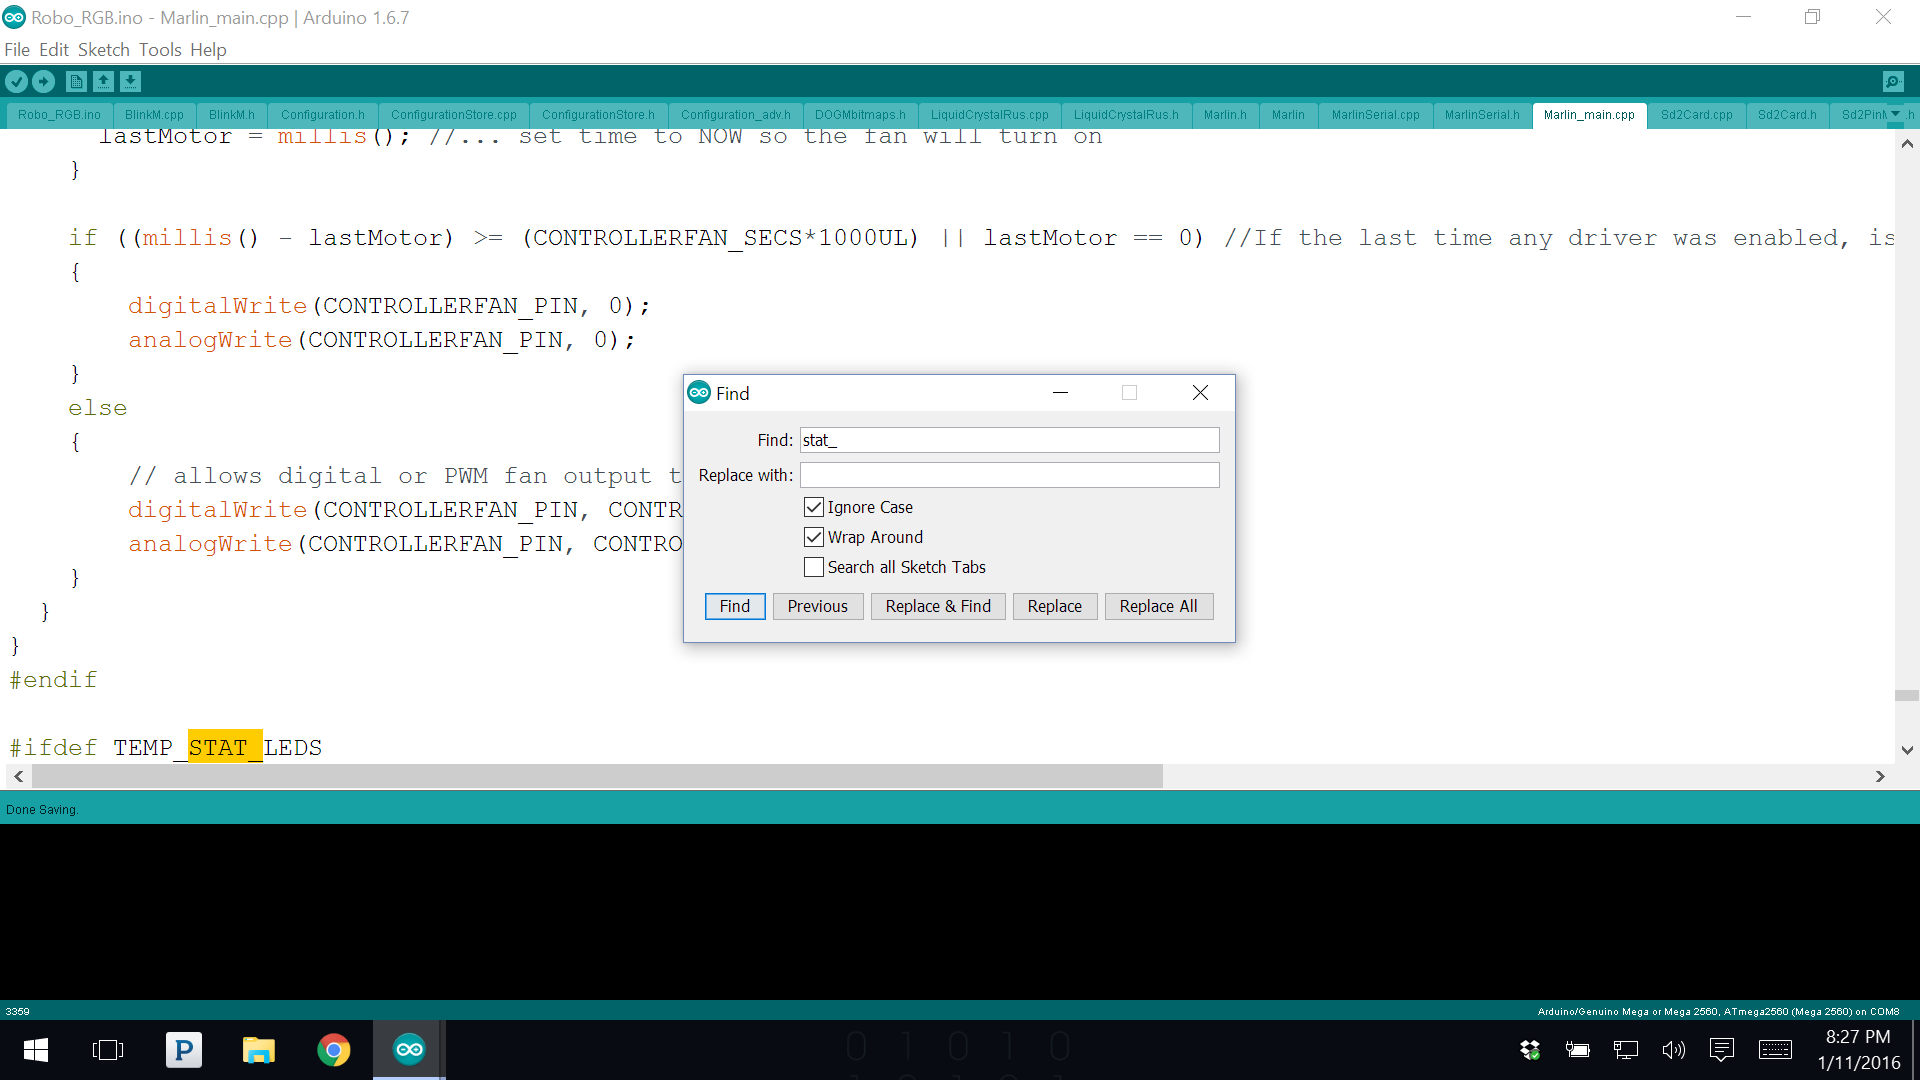Toggle the Wrap Around checkbox
Screen dimensions: 1920x1080
click(814, 537)
